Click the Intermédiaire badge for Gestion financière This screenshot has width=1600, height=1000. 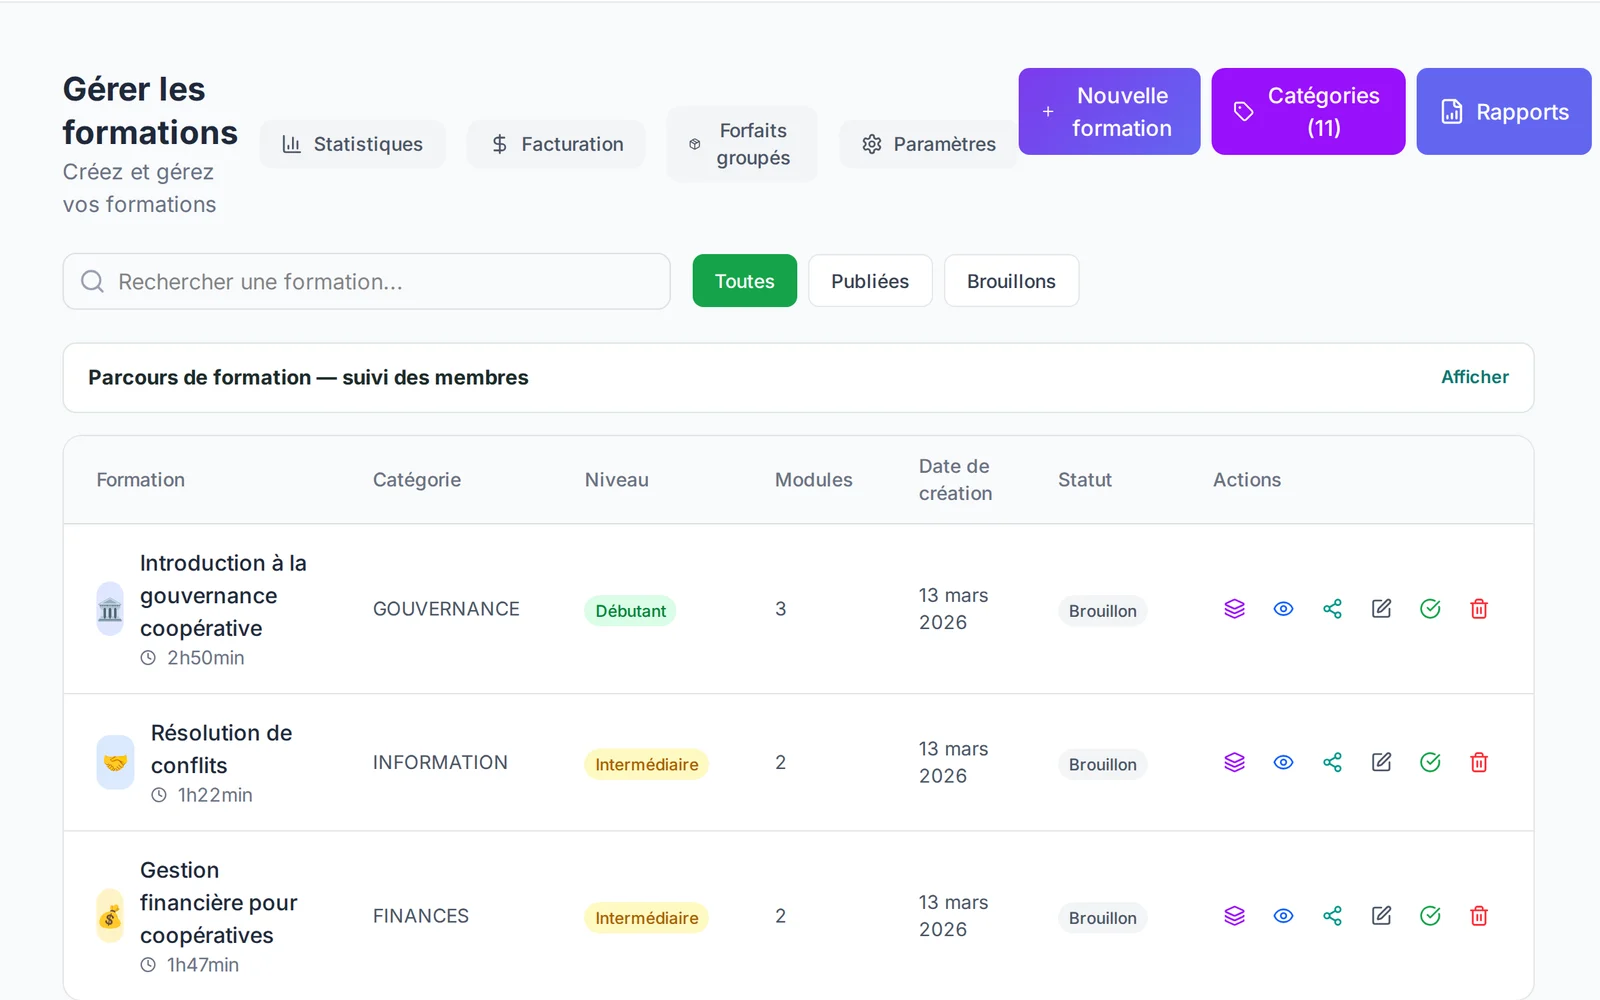tap(646, 918)
